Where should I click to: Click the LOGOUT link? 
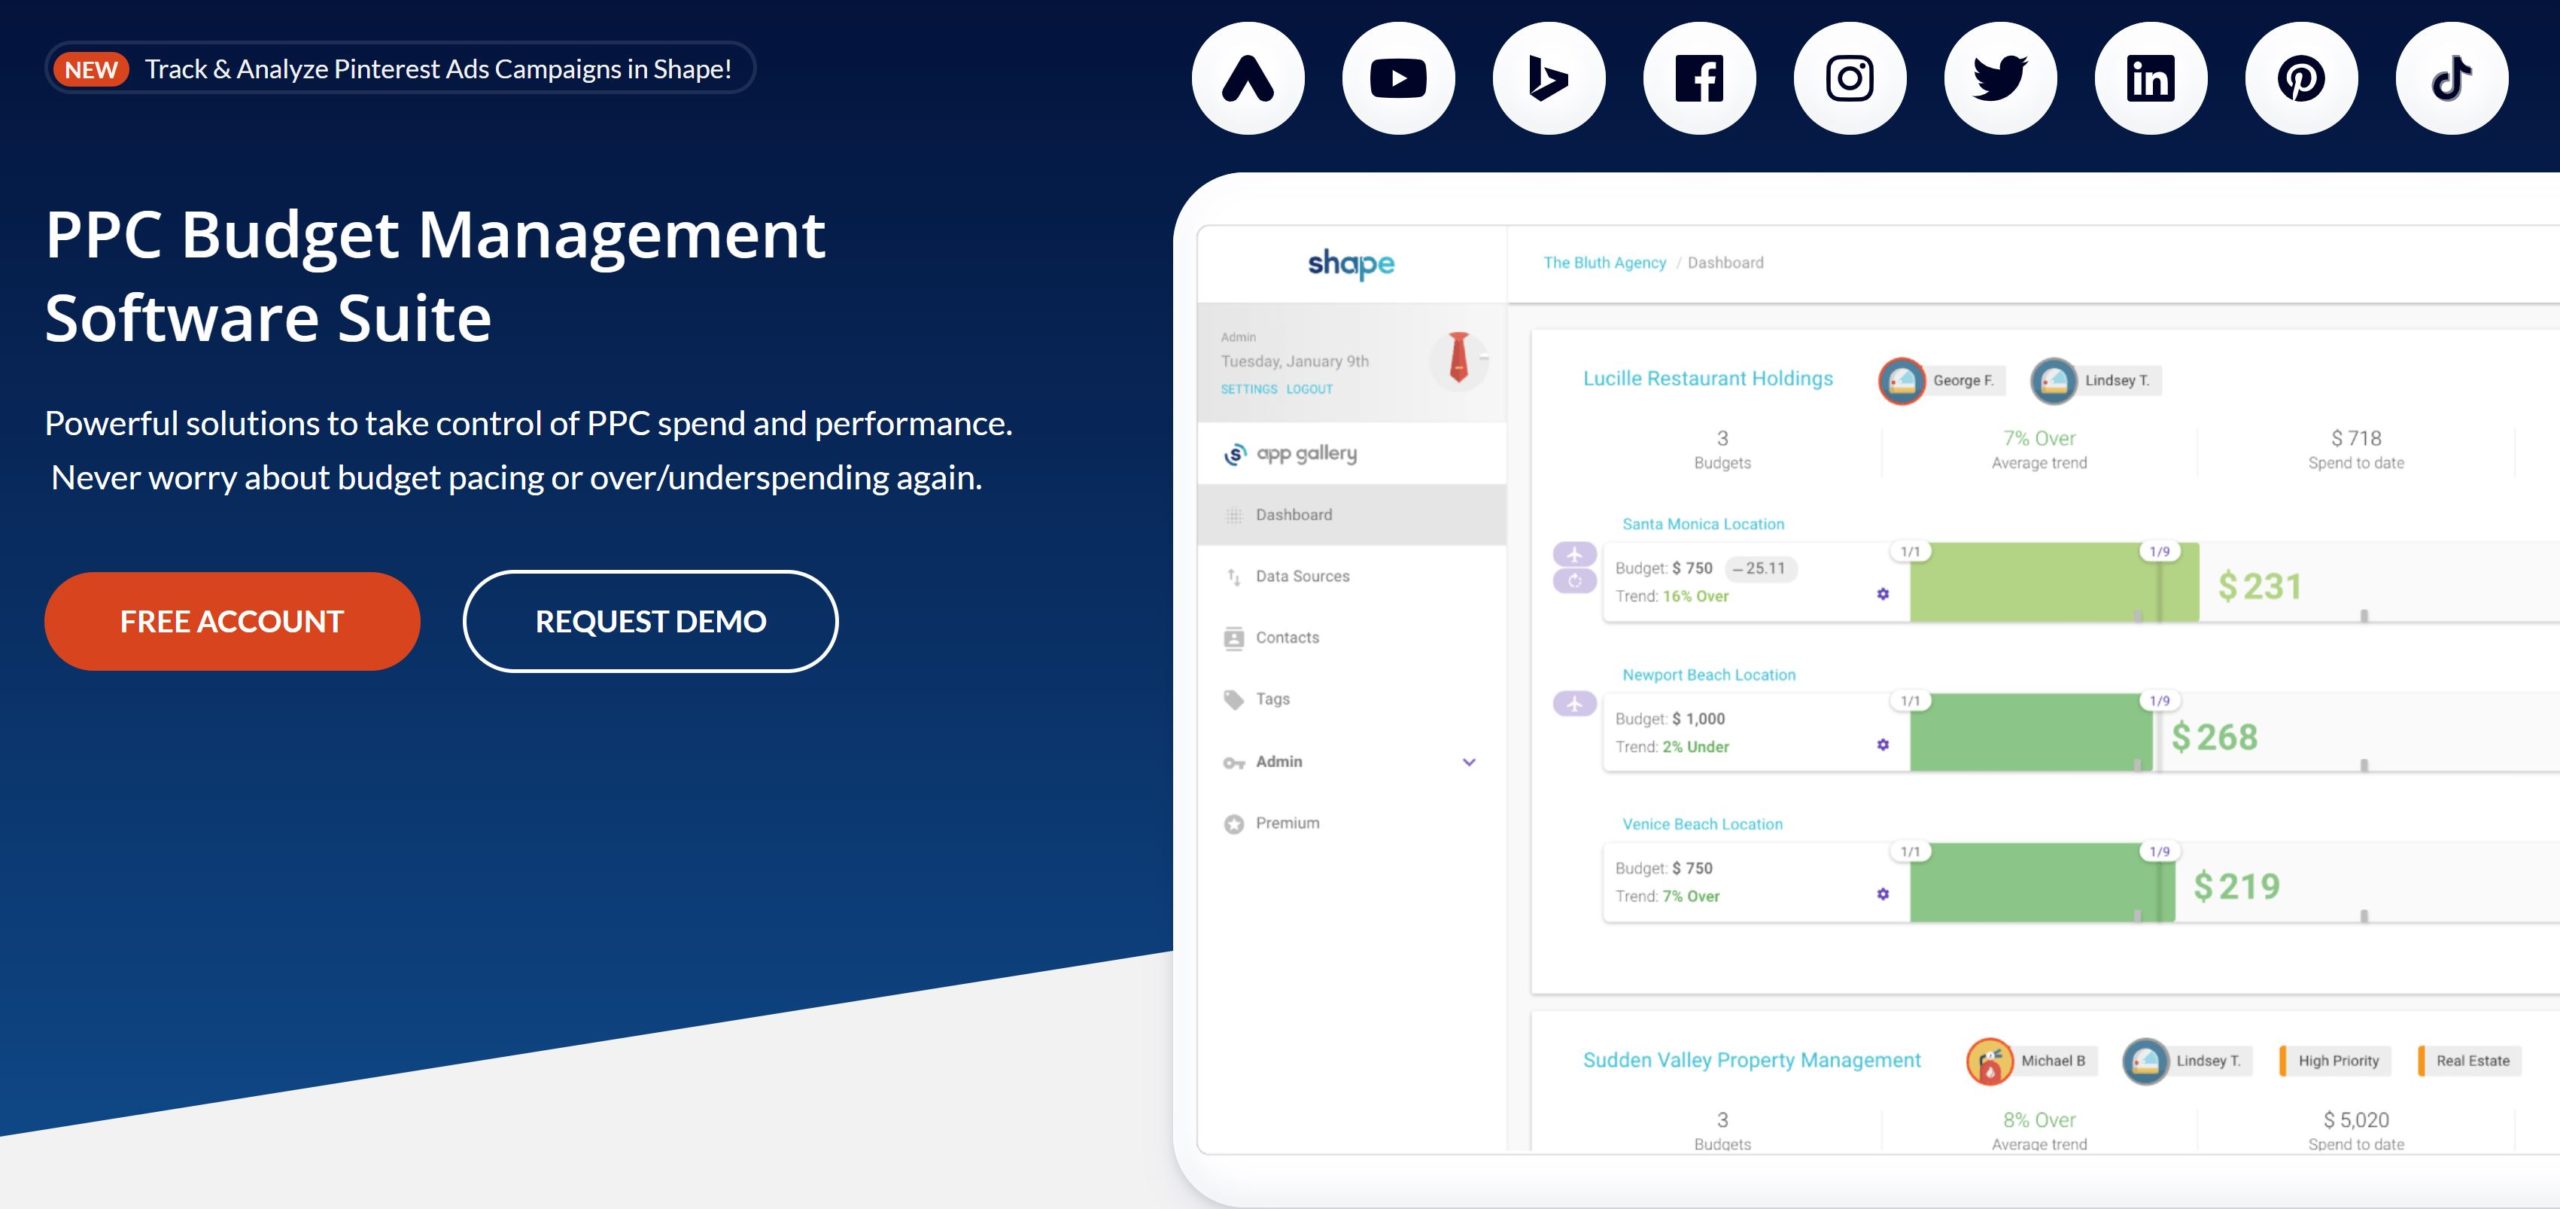pos(1310,389)
